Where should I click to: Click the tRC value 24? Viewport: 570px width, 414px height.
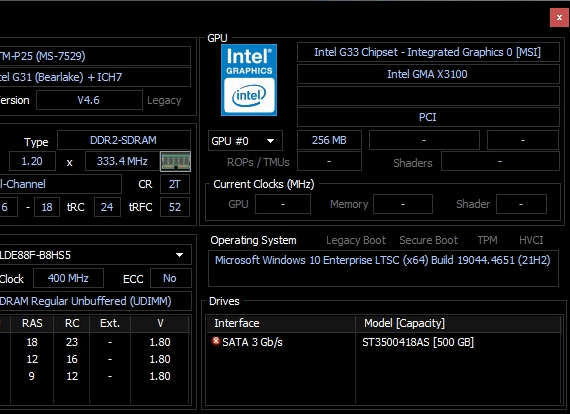tap(107, 207)
